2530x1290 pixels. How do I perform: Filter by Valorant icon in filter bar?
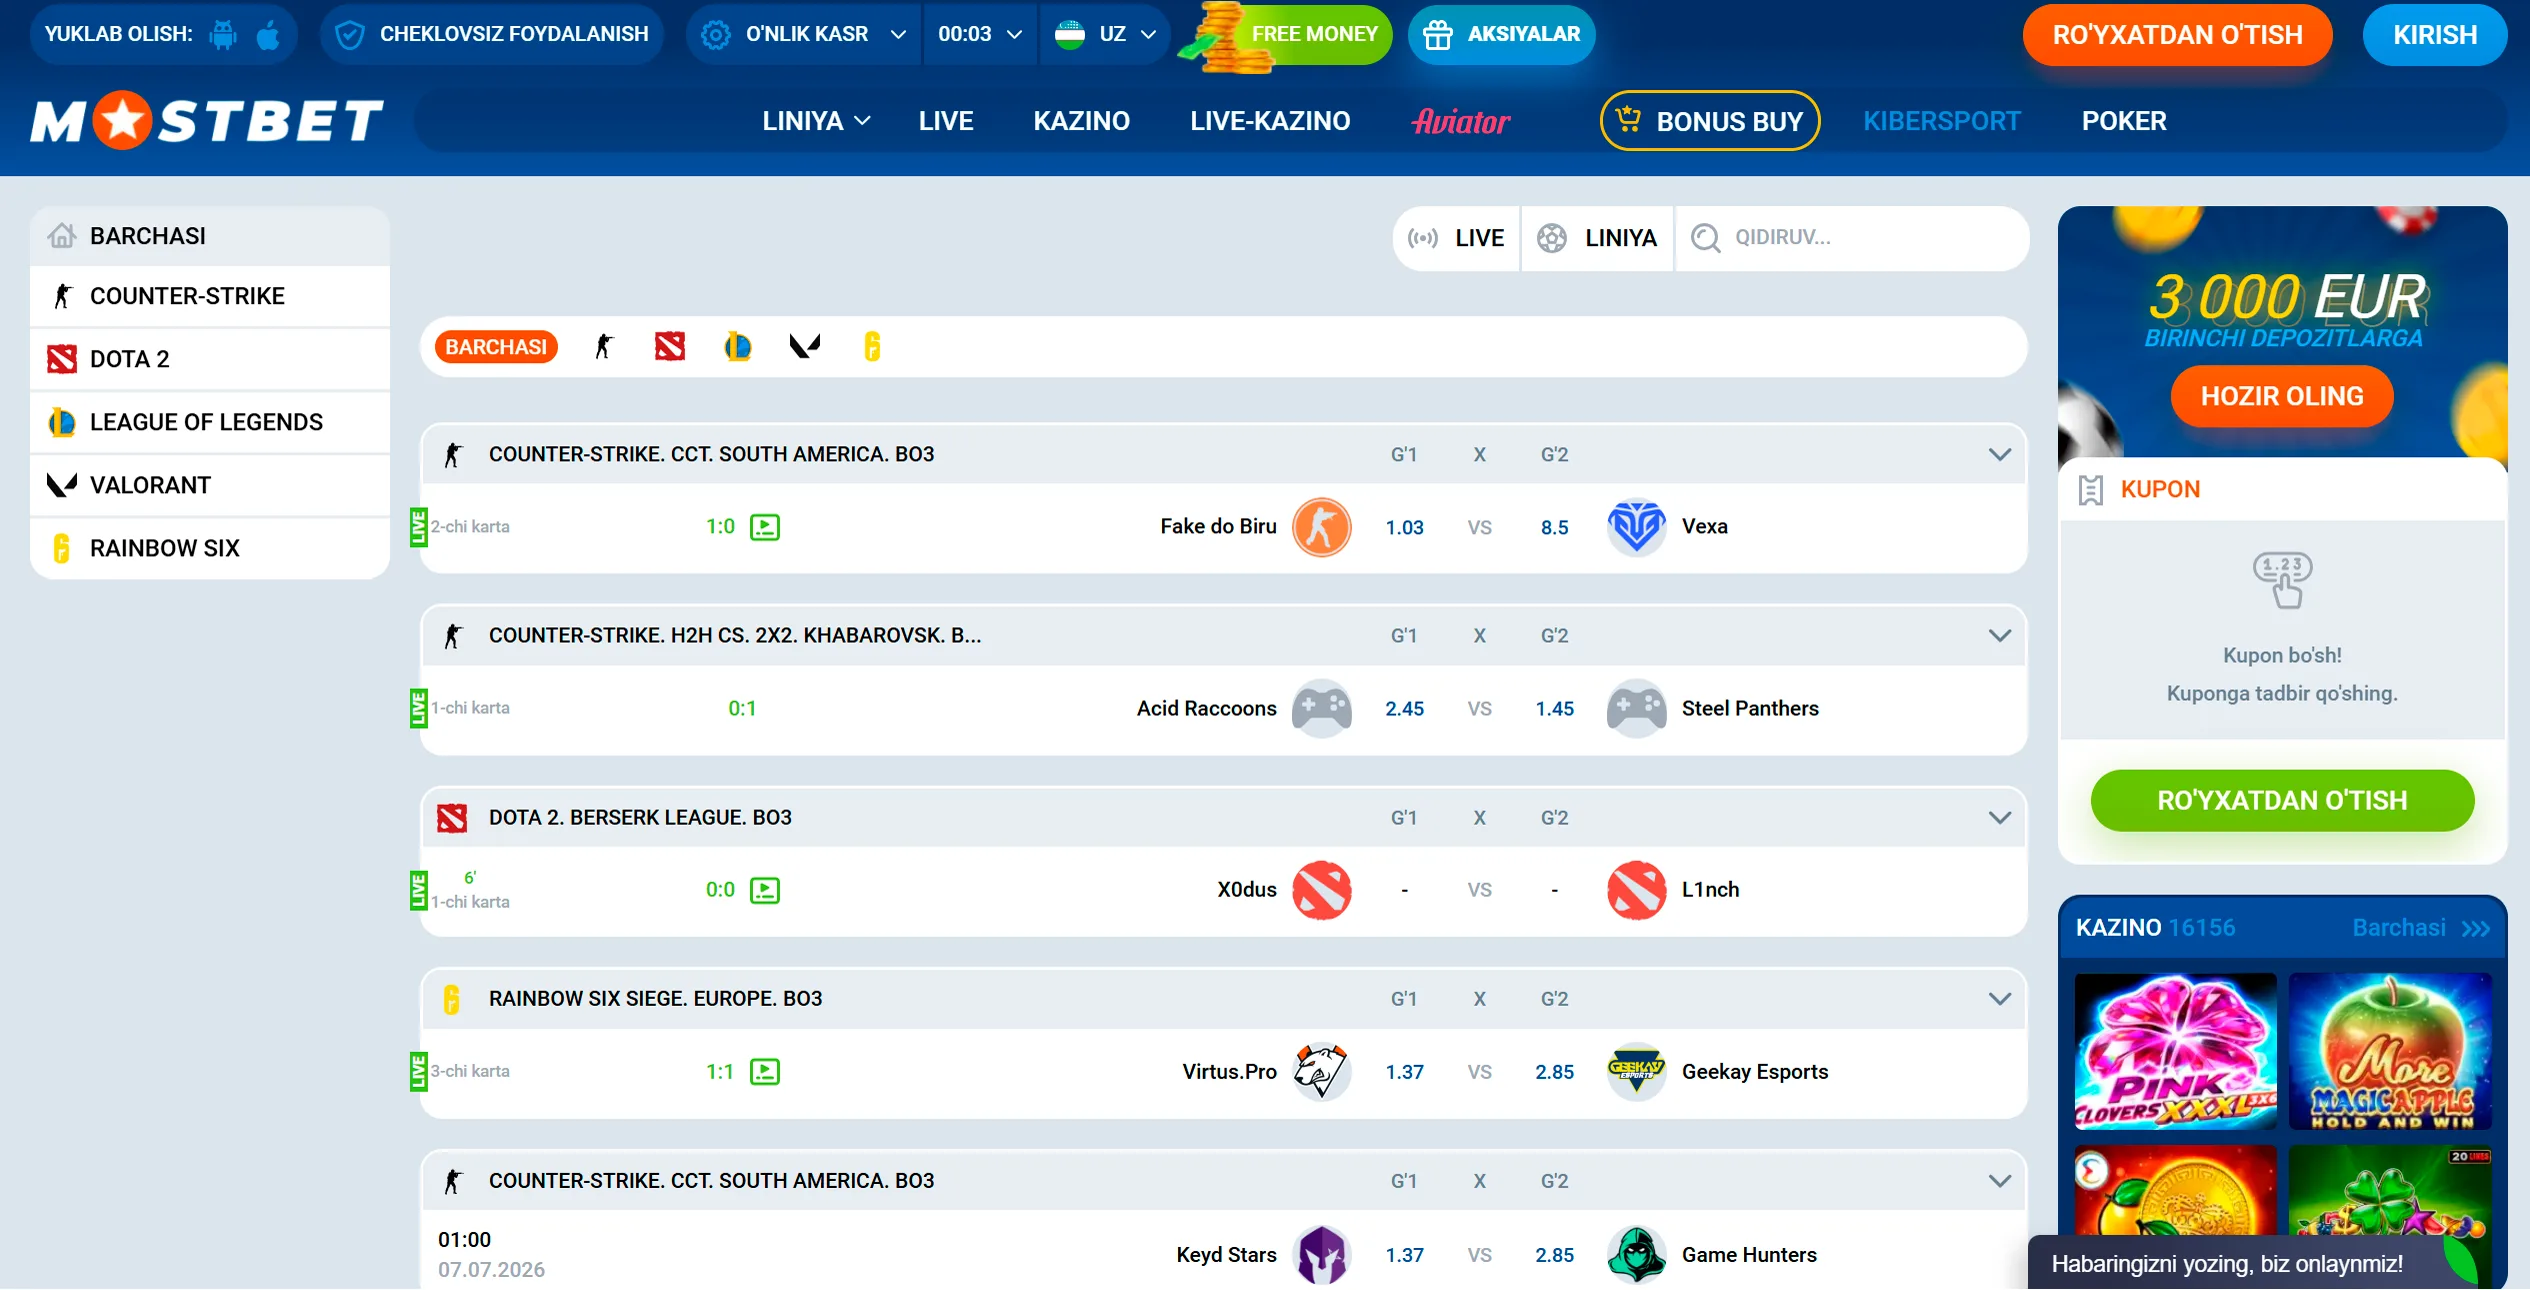point(805,347)
